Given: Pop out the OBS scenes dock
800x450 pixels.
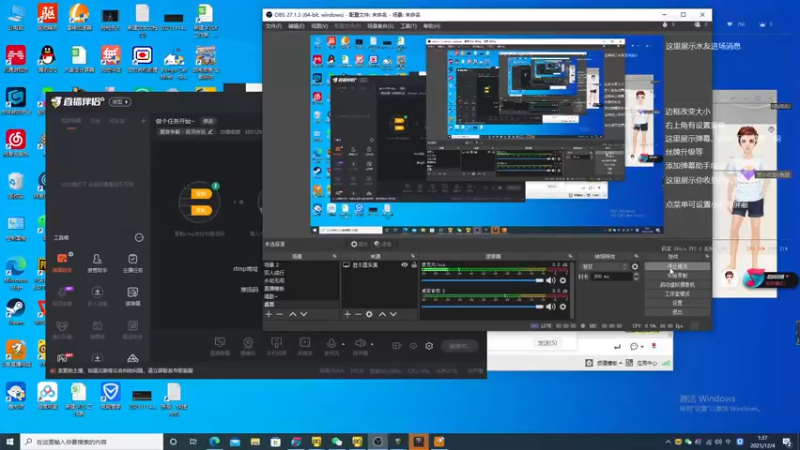Looking at the screenshot, I should point(335,256).
